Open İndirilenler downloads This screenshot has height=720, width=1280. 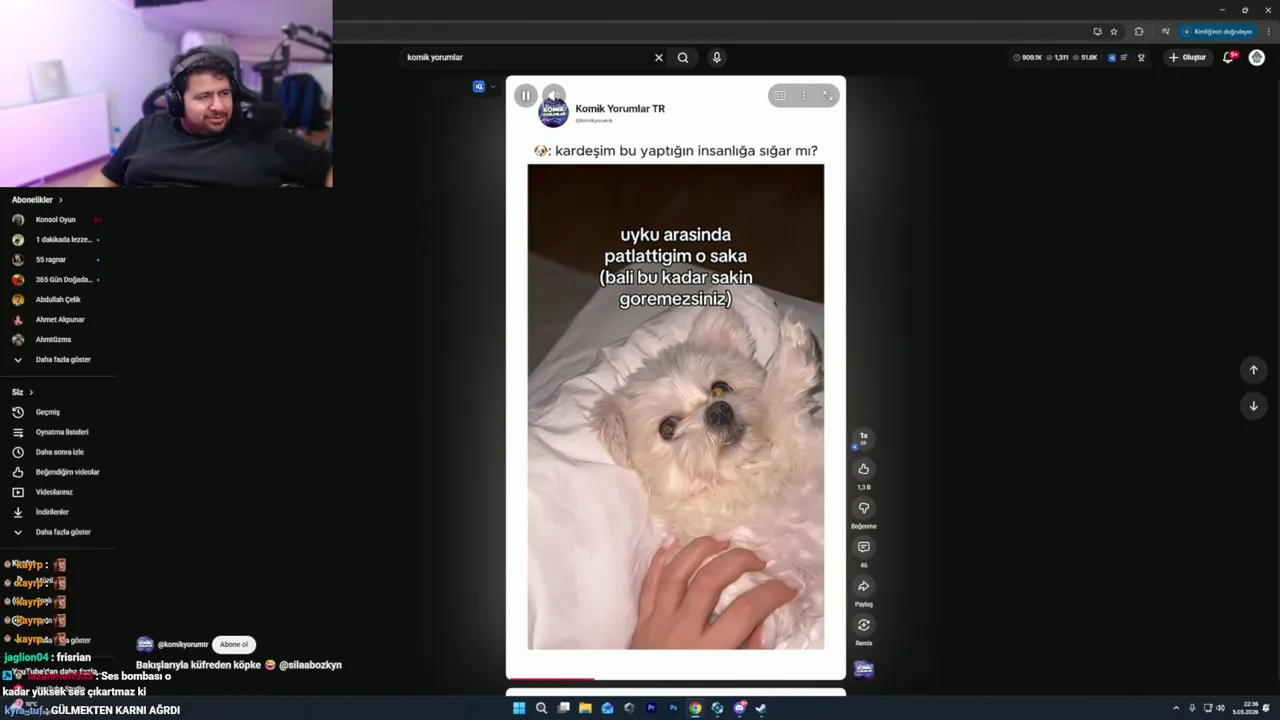pyautogui.click(x=57, y=512)
